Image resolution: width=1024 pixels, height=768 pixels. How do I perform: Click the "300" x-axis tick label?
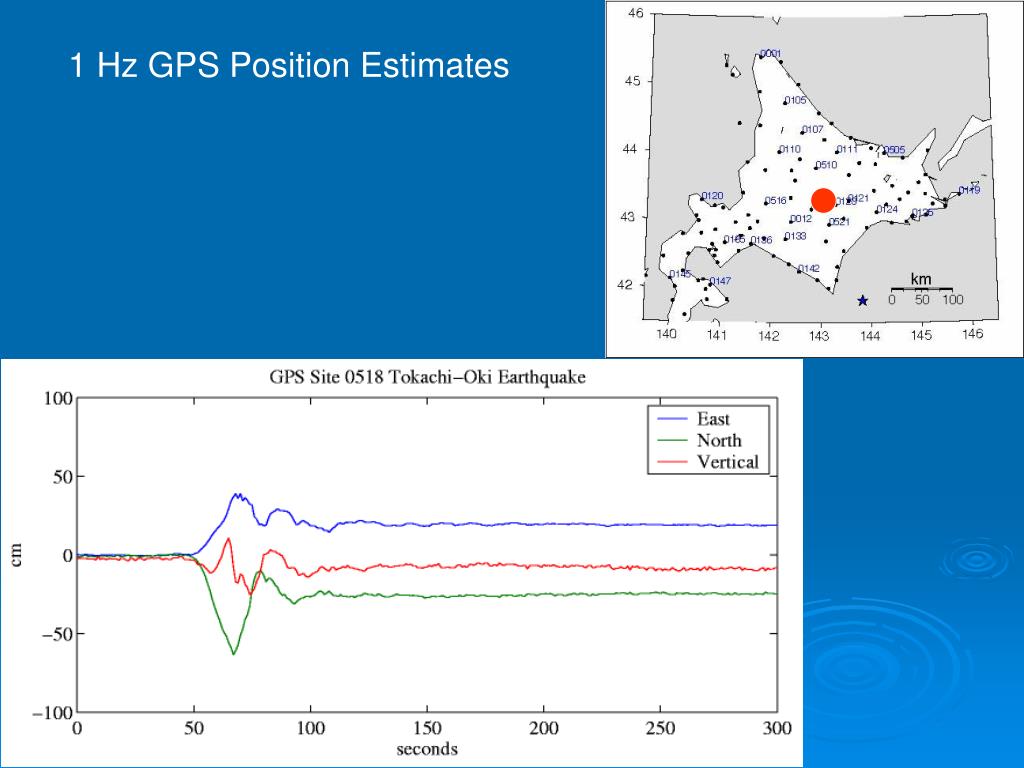[x=776, y=728]
